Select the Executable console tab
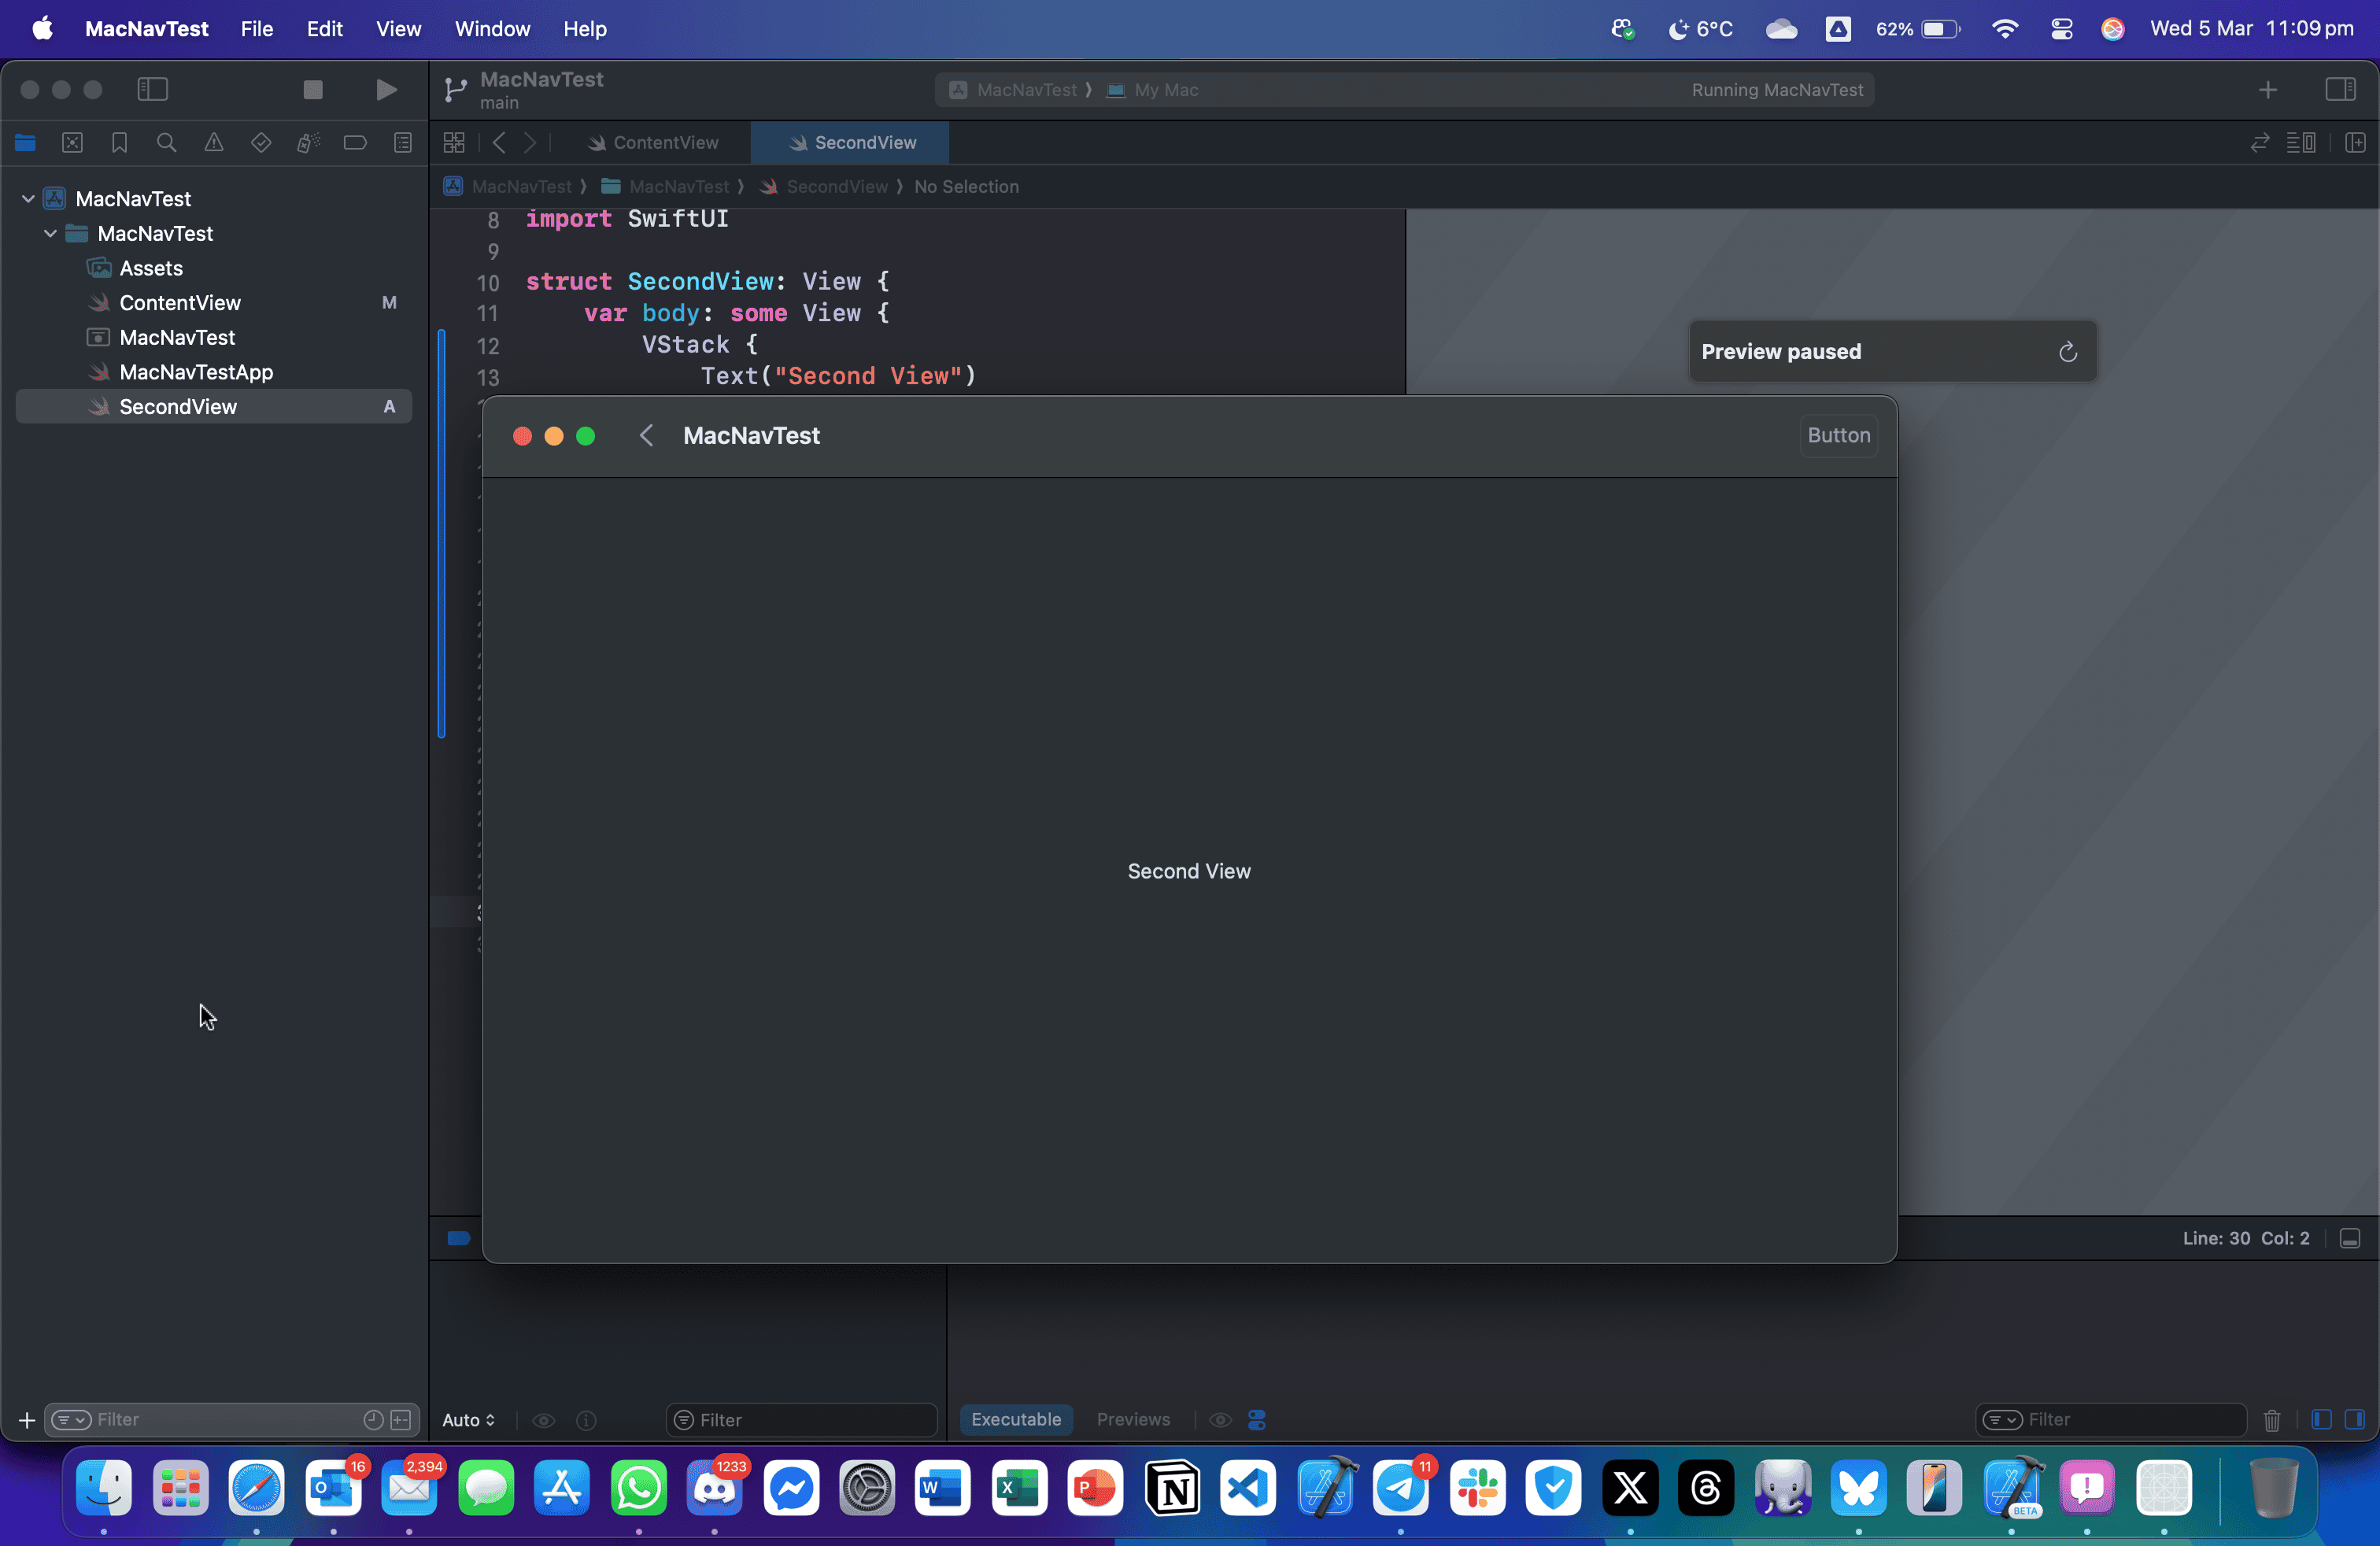The image size is (2380, 1546). [x=1016, y=1419]
